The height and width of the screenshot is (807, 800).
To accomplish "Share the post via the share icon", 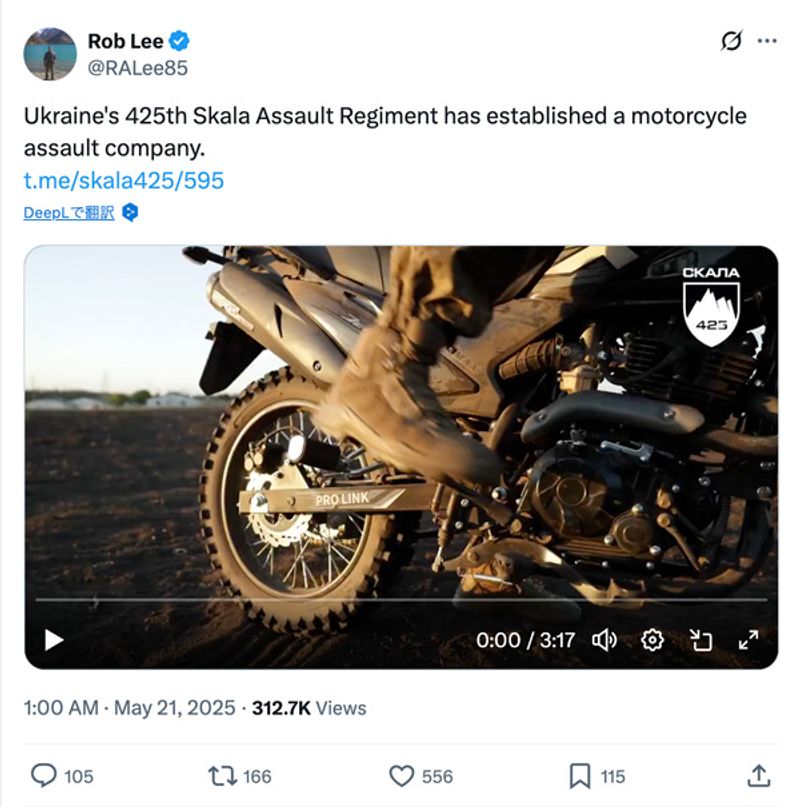I will tap(758, 775).
